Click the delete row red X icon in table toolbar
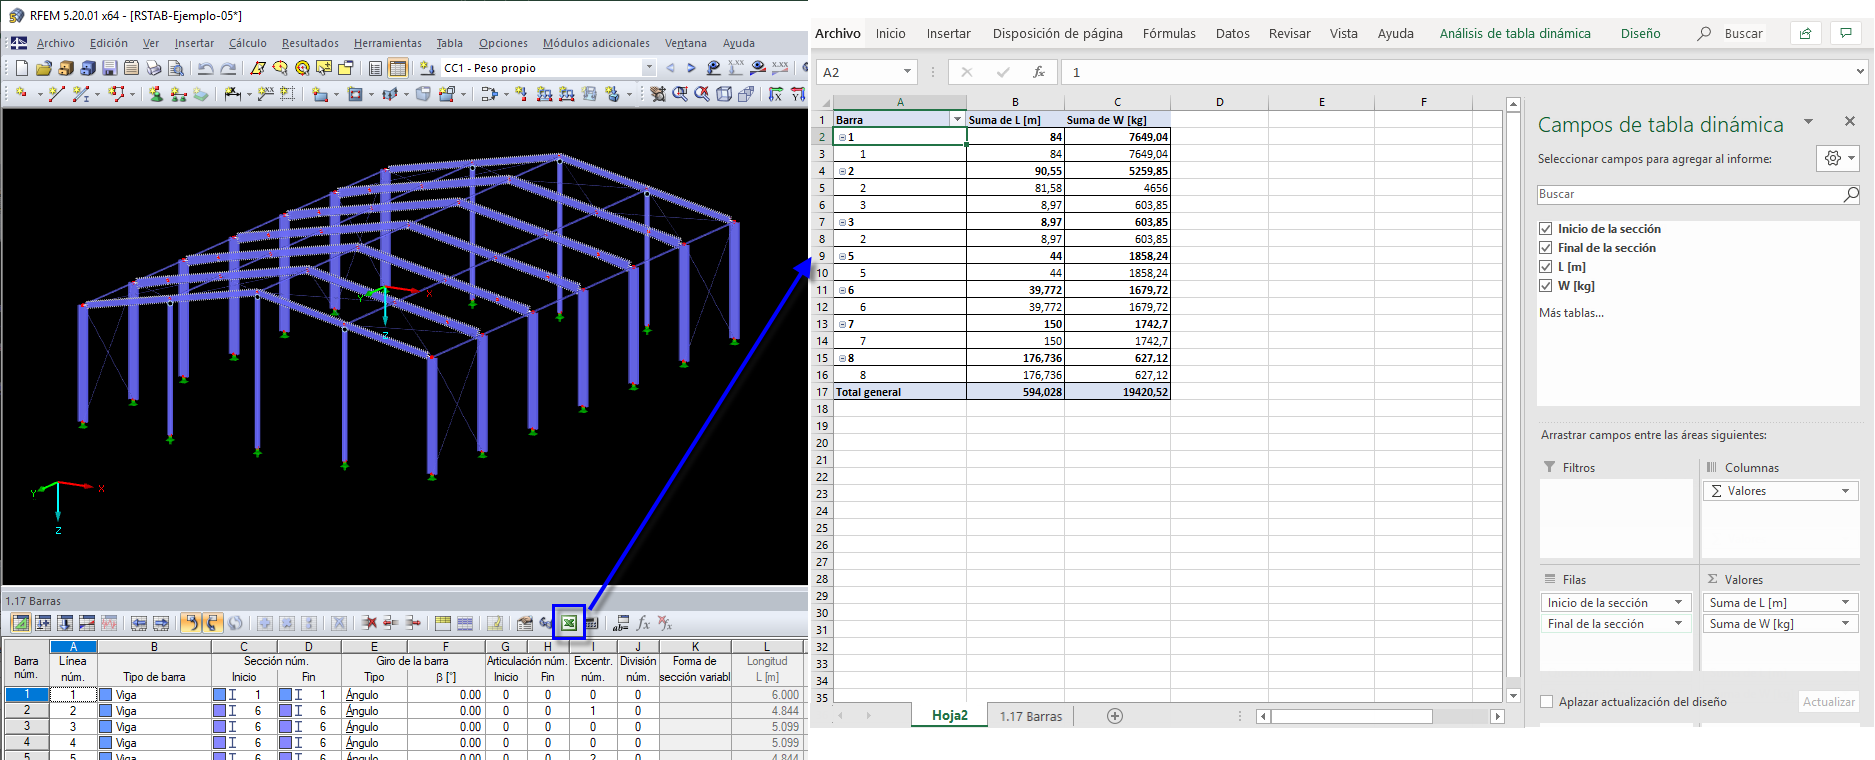Screen dimensions: 1875x760 point(369,623)
